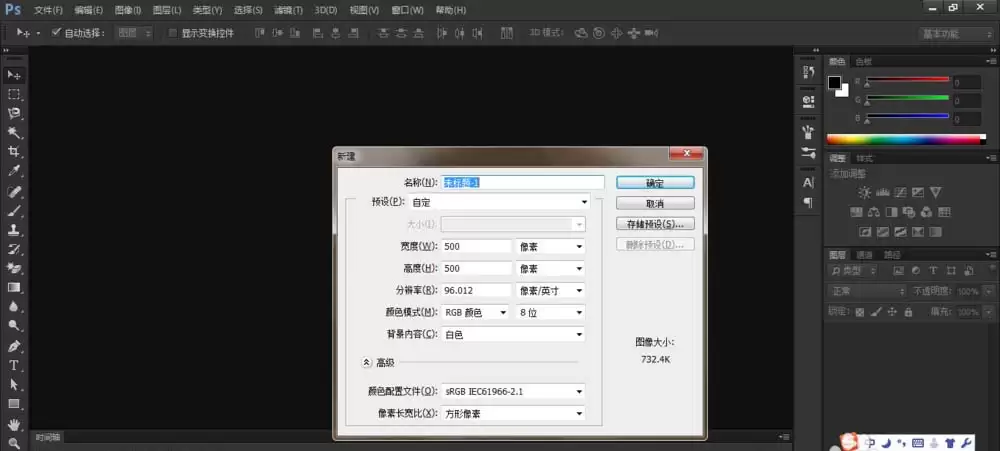This screenshot has width=1000, height=451.
Task: Open the Layer menu
Action: (x=167, y=10)
